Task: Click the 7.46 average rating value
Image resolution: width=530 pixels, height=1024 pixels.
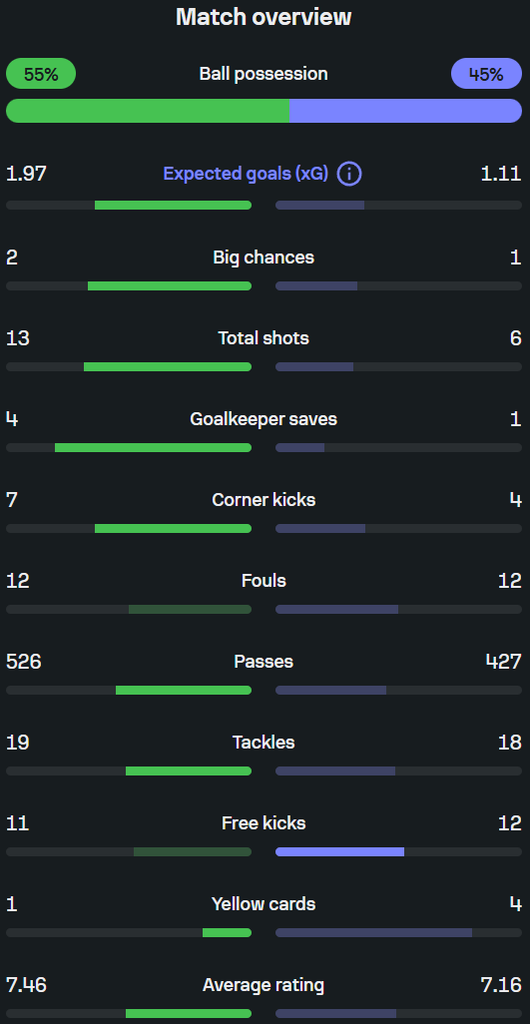Action: click(26, 985)
